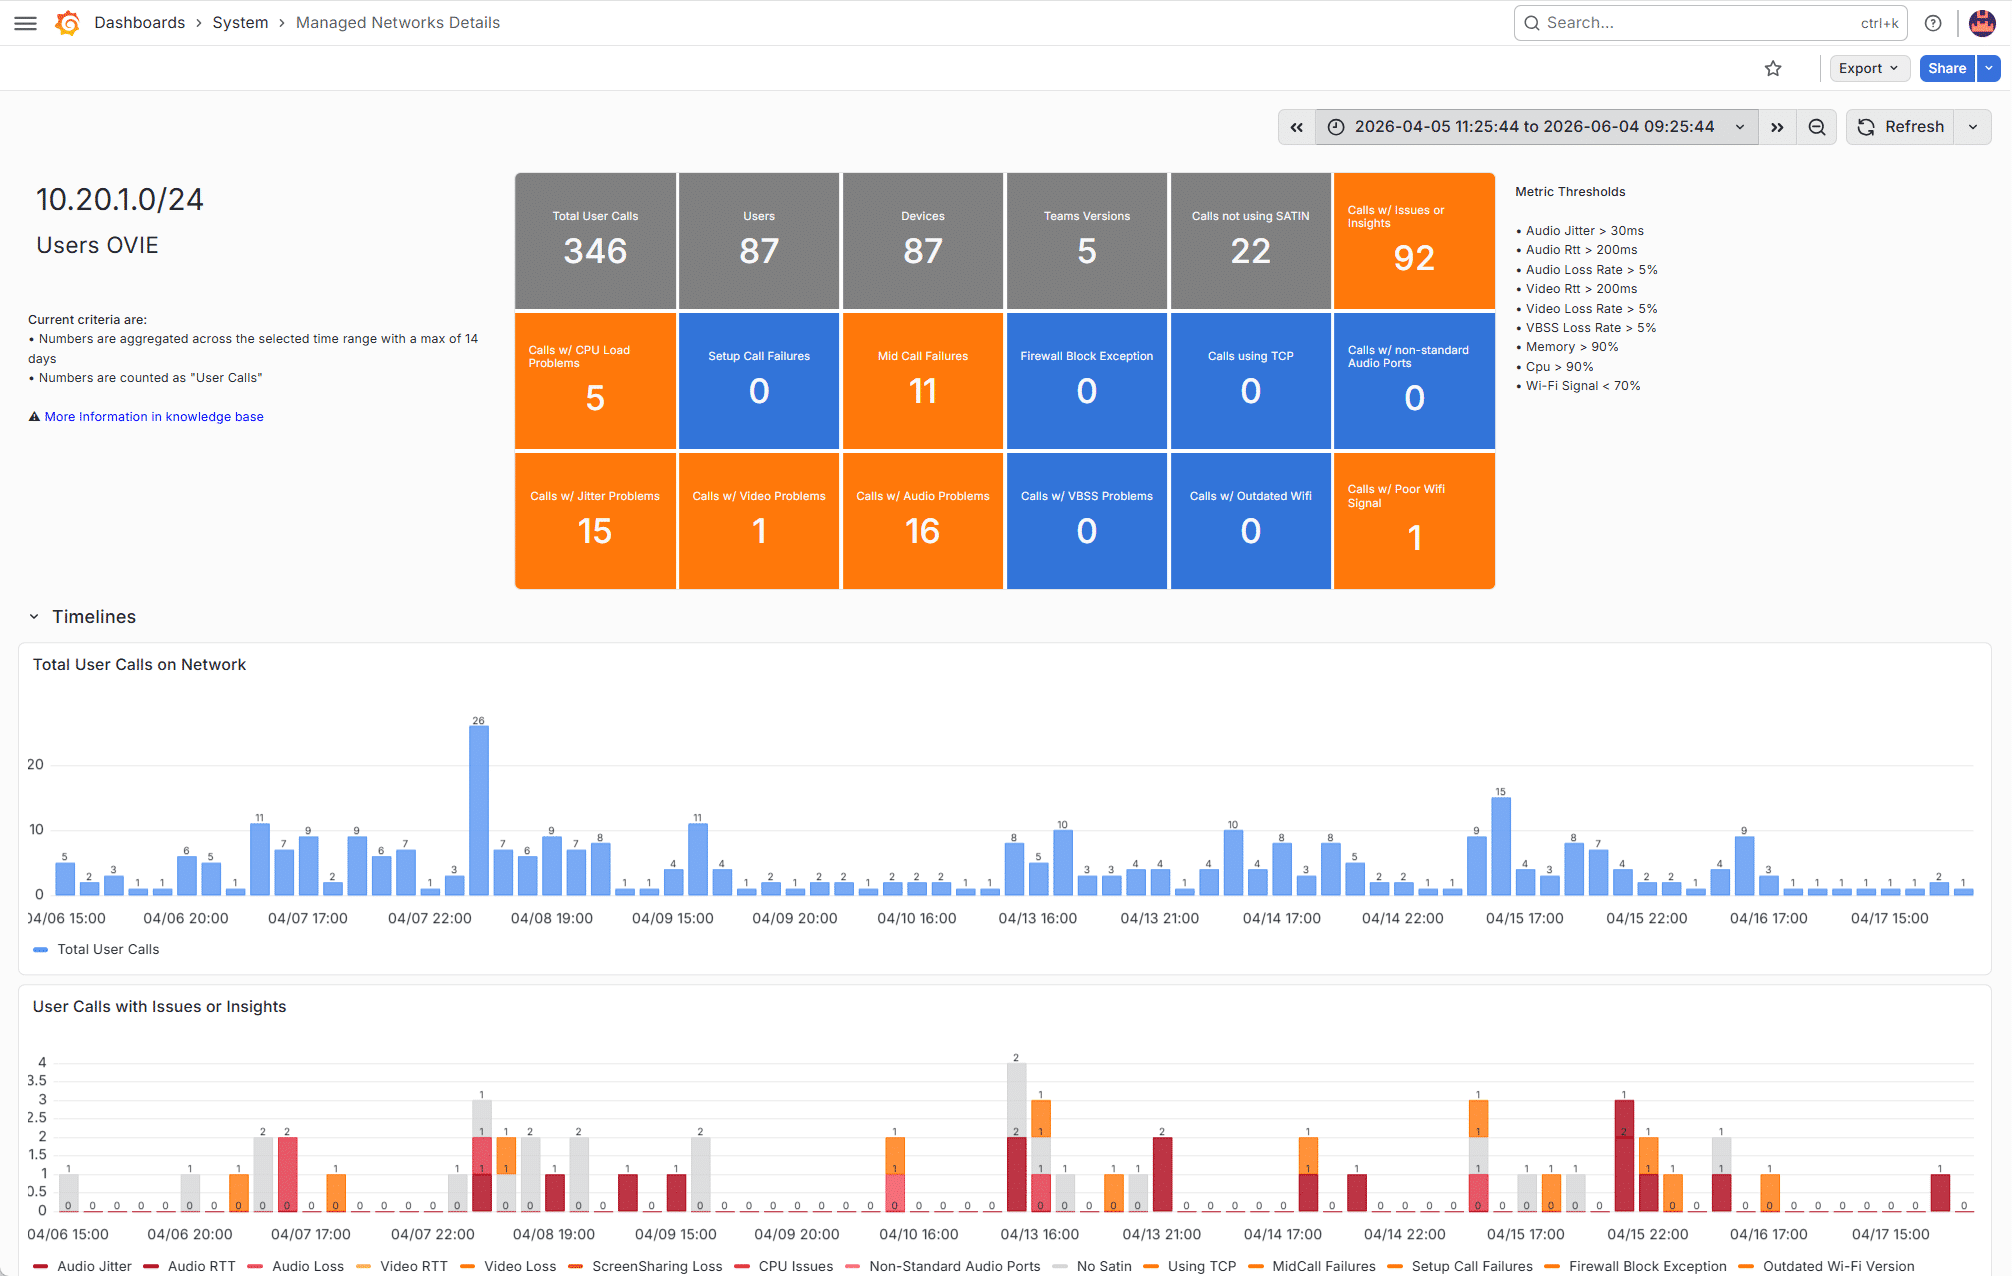2012x1276 pixels.
Task: Click the orange Calls w/ Issues or Insights tile
Action: pos(1414,241)
